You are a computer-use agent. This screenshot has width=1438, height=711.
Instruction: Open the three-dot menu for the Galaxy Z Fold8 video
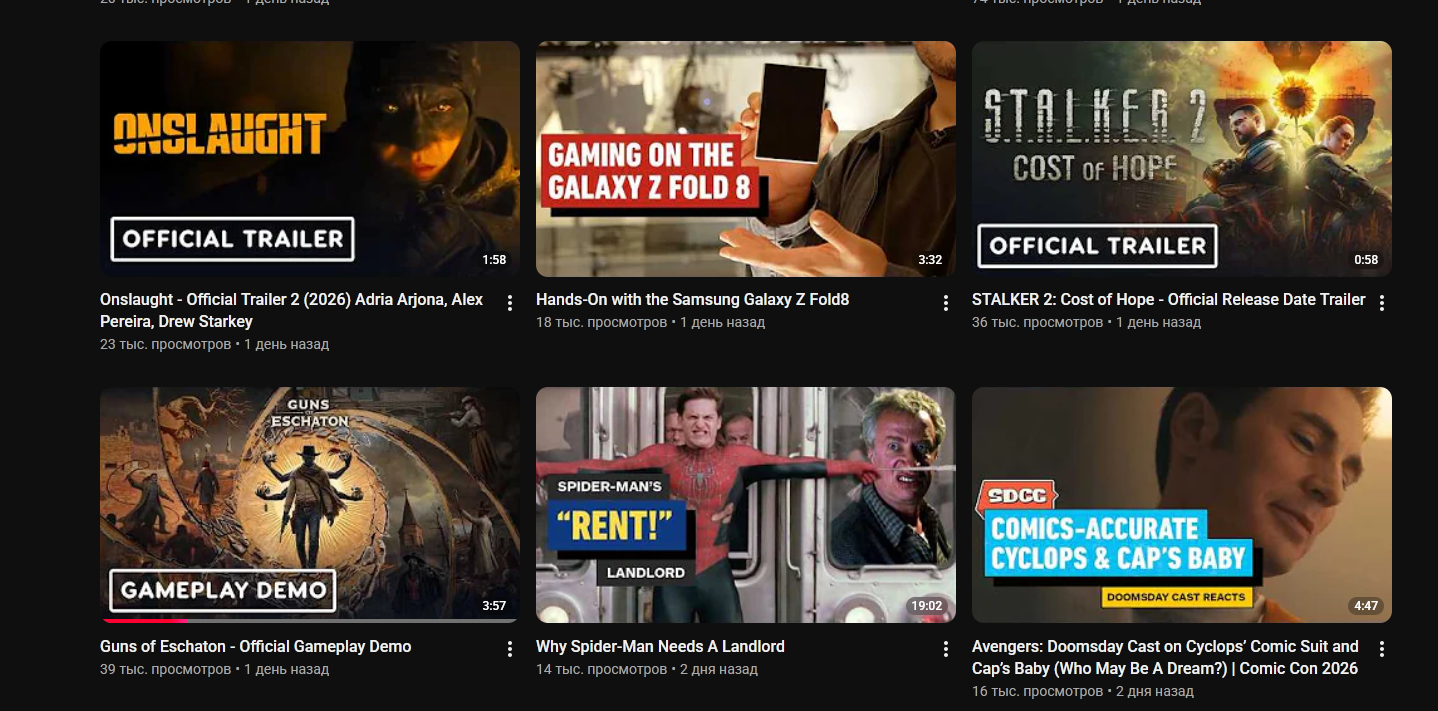coord(946,303)
